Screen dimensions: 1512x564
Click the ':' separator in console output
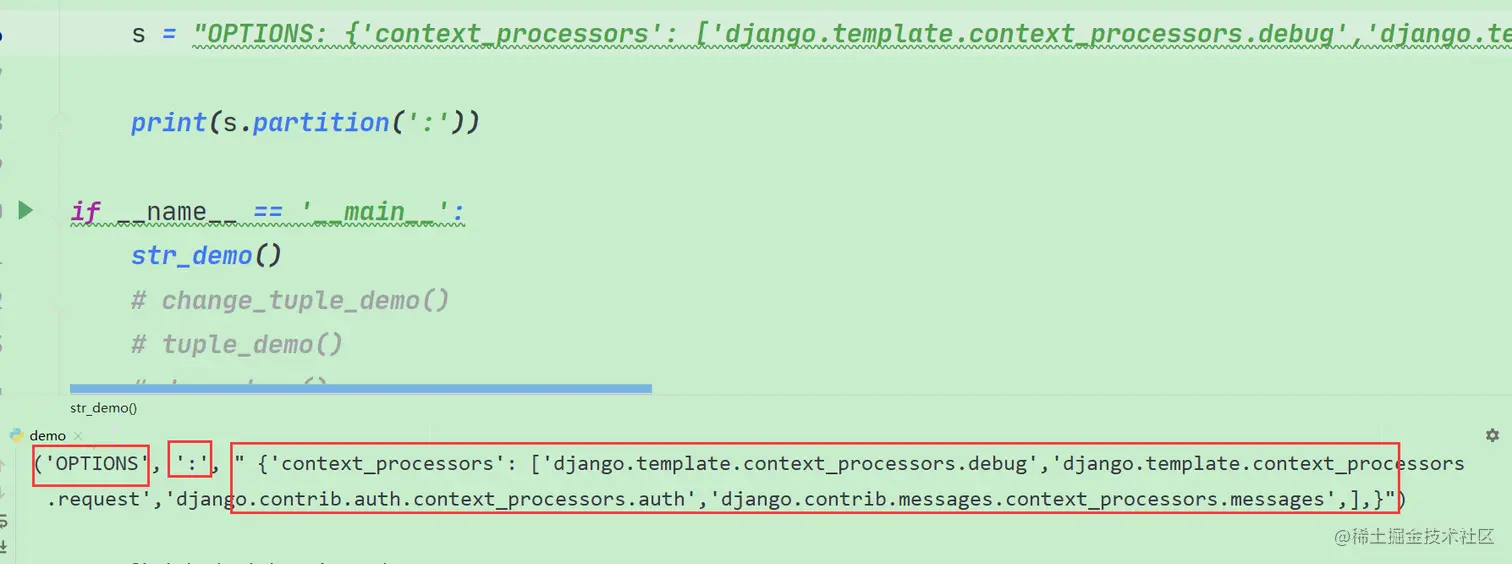click(x=190, y=464)
